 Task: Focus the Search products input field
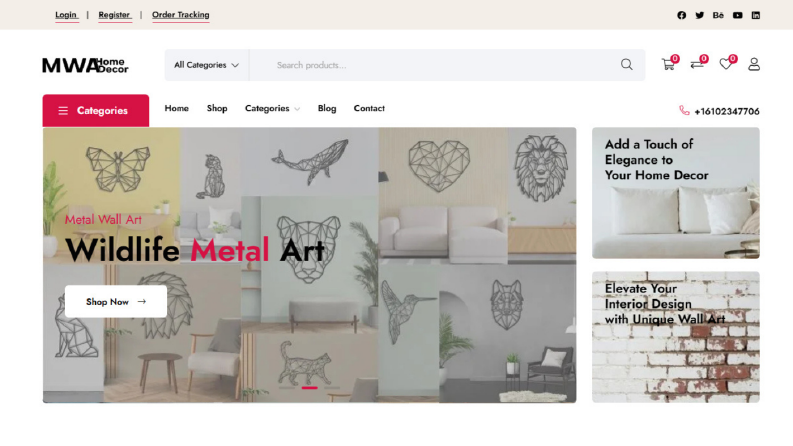435,65
